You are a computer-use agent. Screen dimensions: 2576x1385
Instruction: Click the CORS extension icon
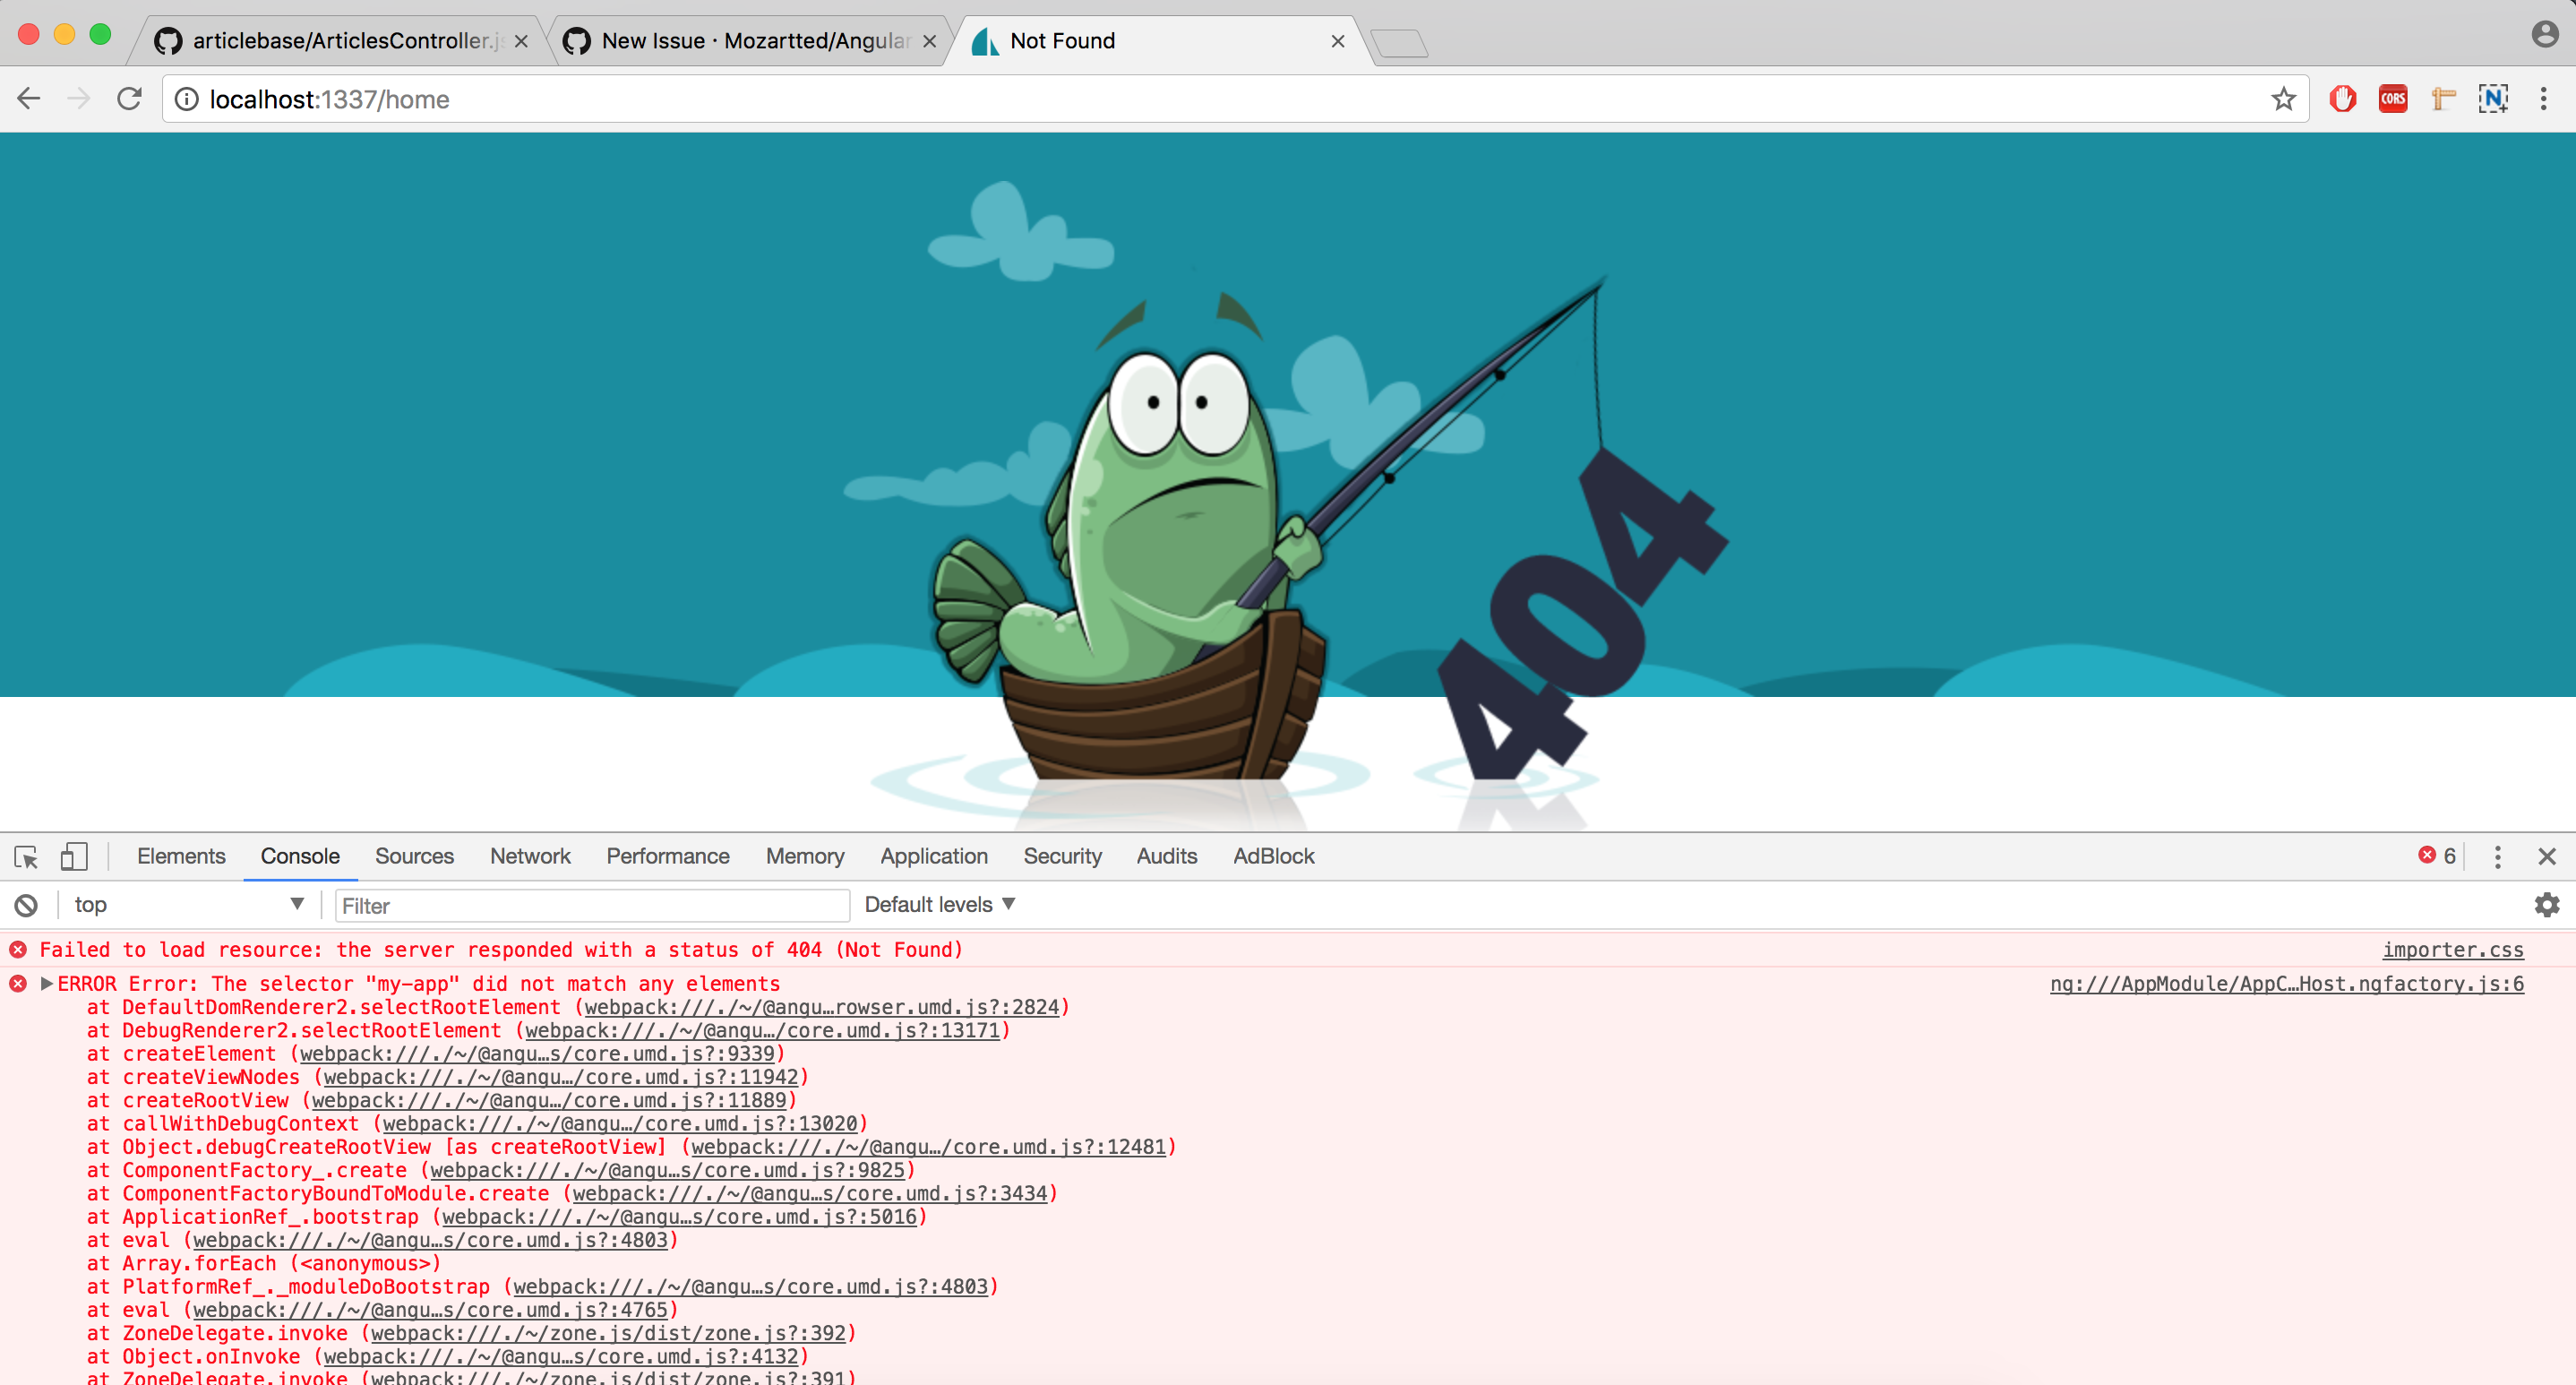[2393, 99]
